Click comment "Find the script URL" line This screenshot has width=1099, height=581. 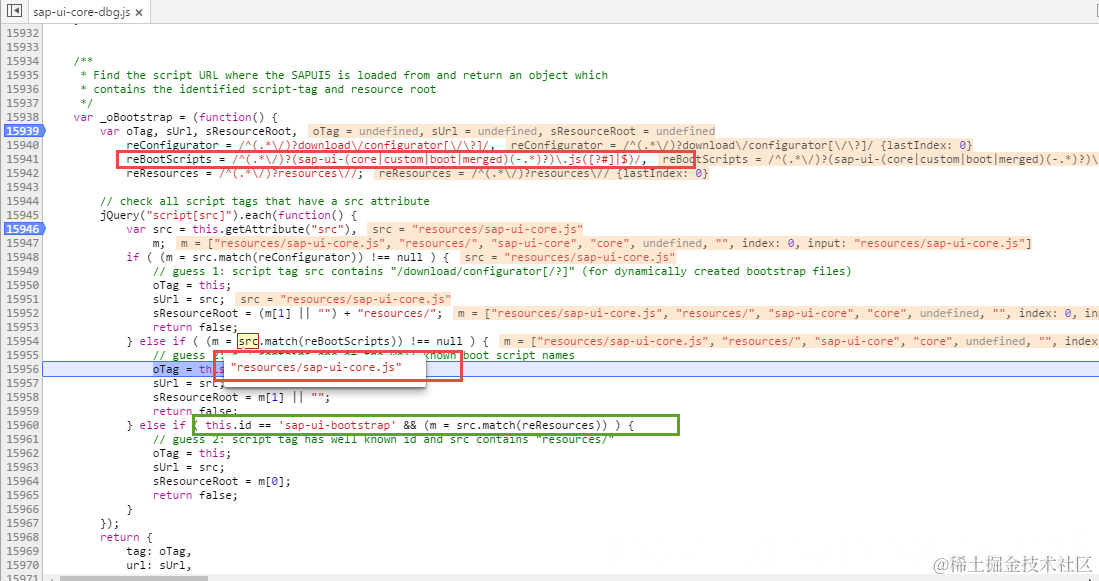point(344,75)
